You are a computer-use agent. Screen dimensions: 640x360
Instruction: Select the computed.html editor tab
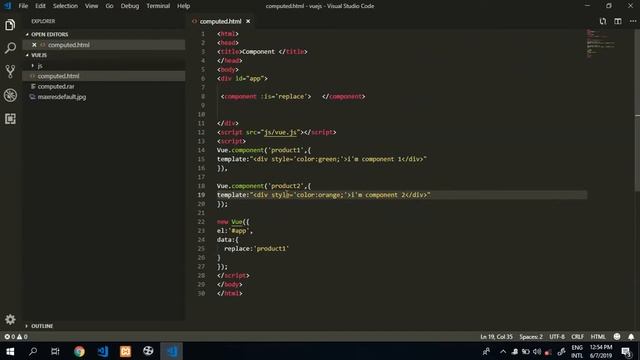[221, 21]
